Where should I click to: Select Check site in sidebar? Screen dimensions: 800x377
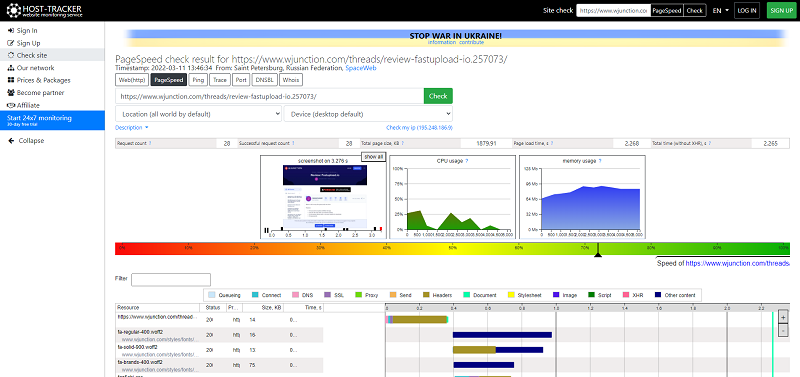pos(52,55)
